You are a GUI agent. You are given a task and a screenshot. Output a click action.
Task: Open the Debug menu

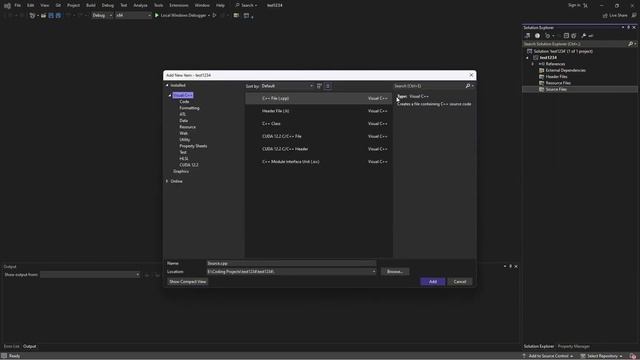[108, 5]
